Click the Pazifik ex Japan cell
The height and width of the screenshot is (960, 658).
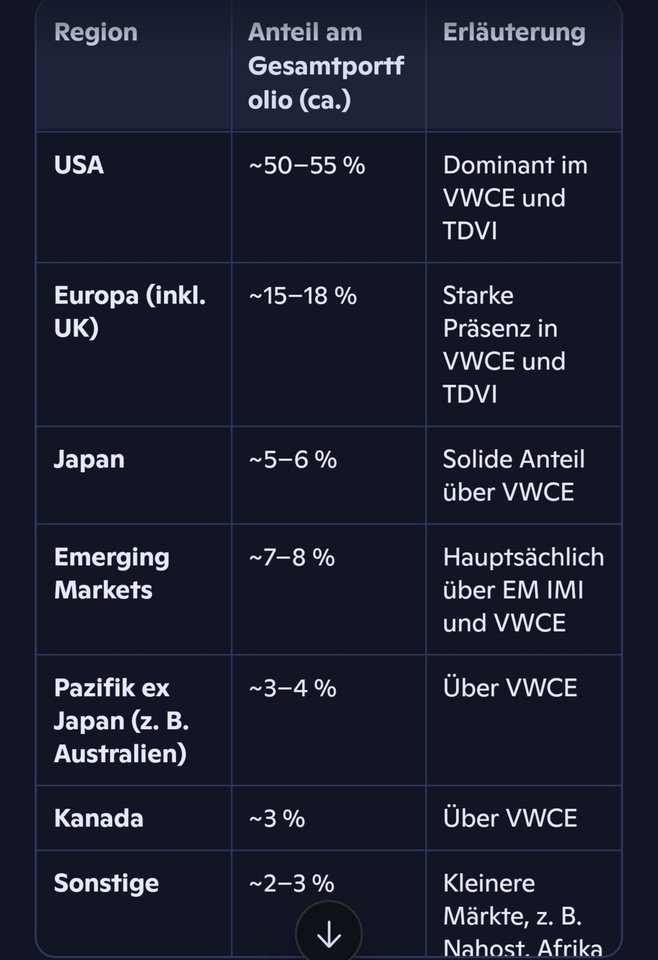point(121,720)
